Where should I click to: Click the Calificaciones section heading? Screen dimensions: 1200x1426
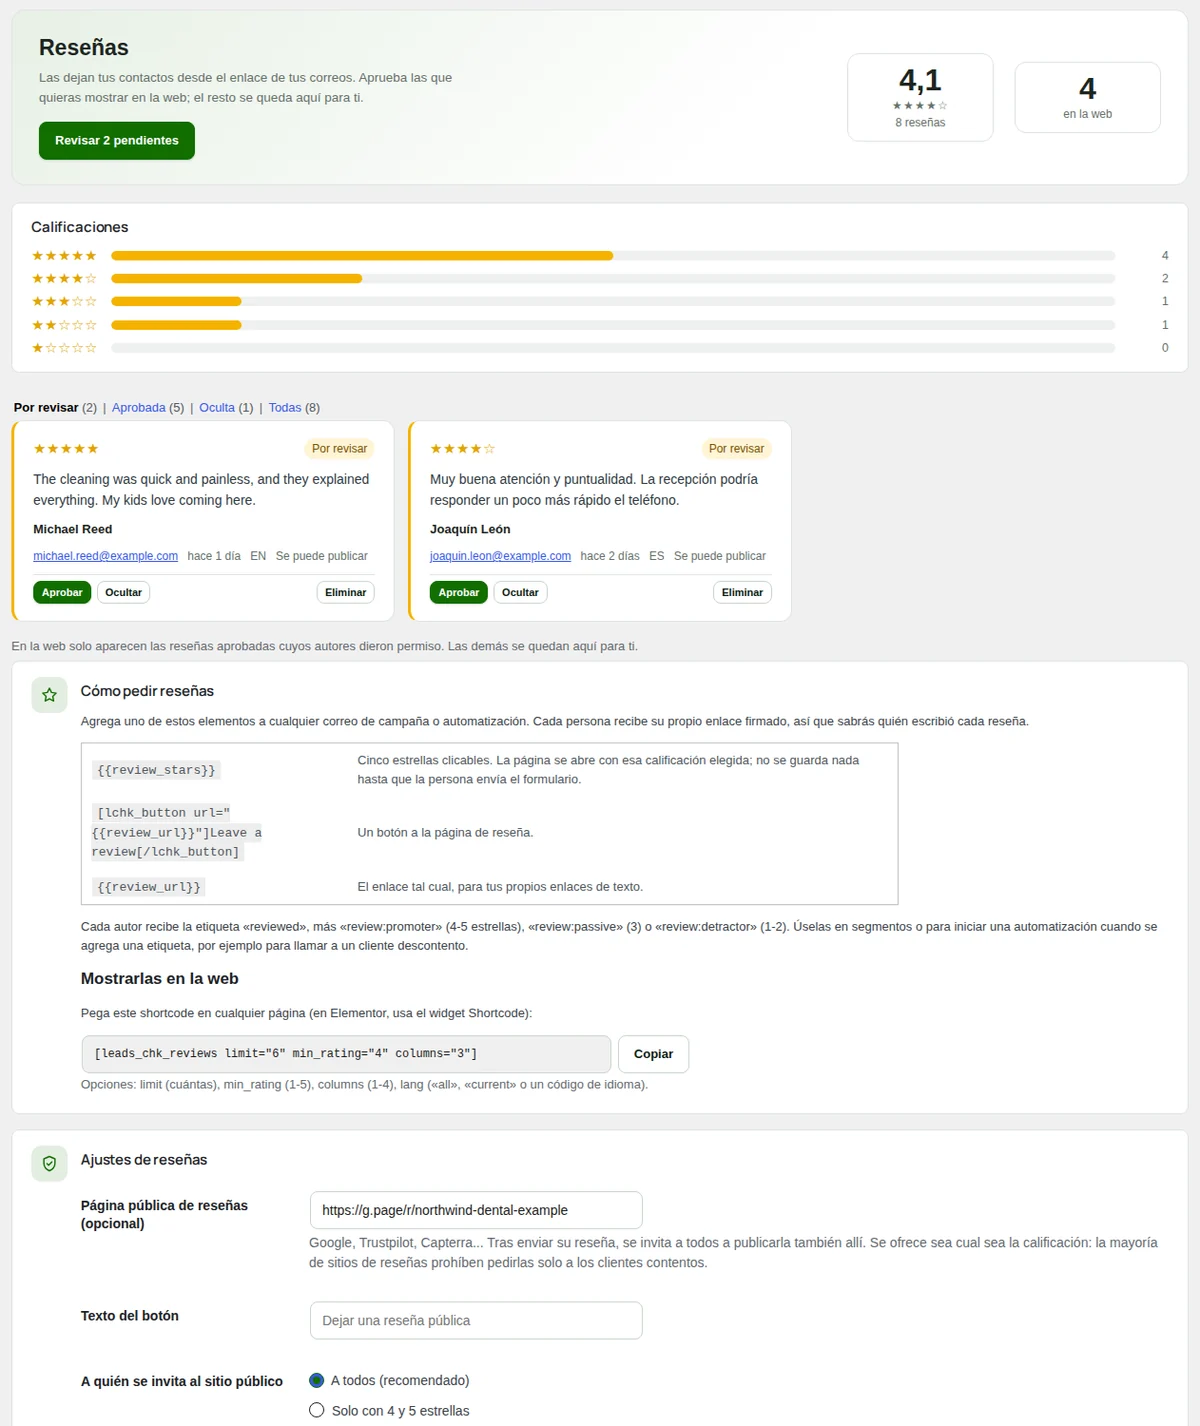coord(80,227)
